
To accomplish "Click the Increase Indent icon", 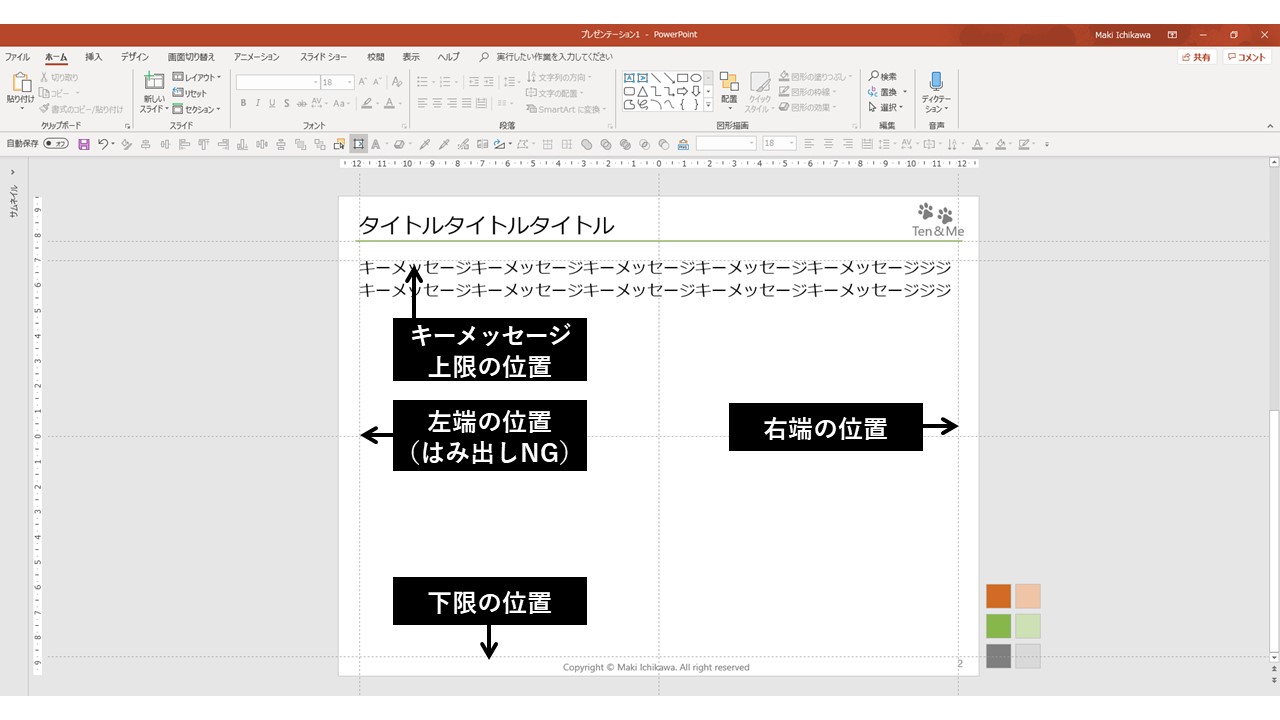I will (x=488, y=82).
